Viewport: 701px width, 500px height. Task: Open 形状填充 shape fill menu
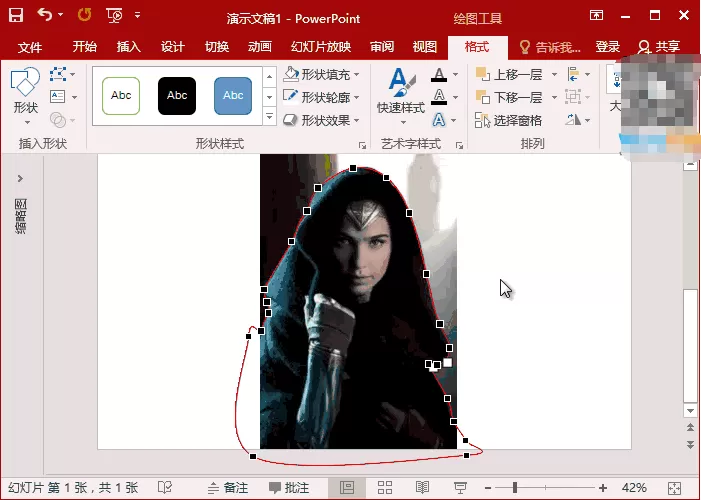click(321, 74)
